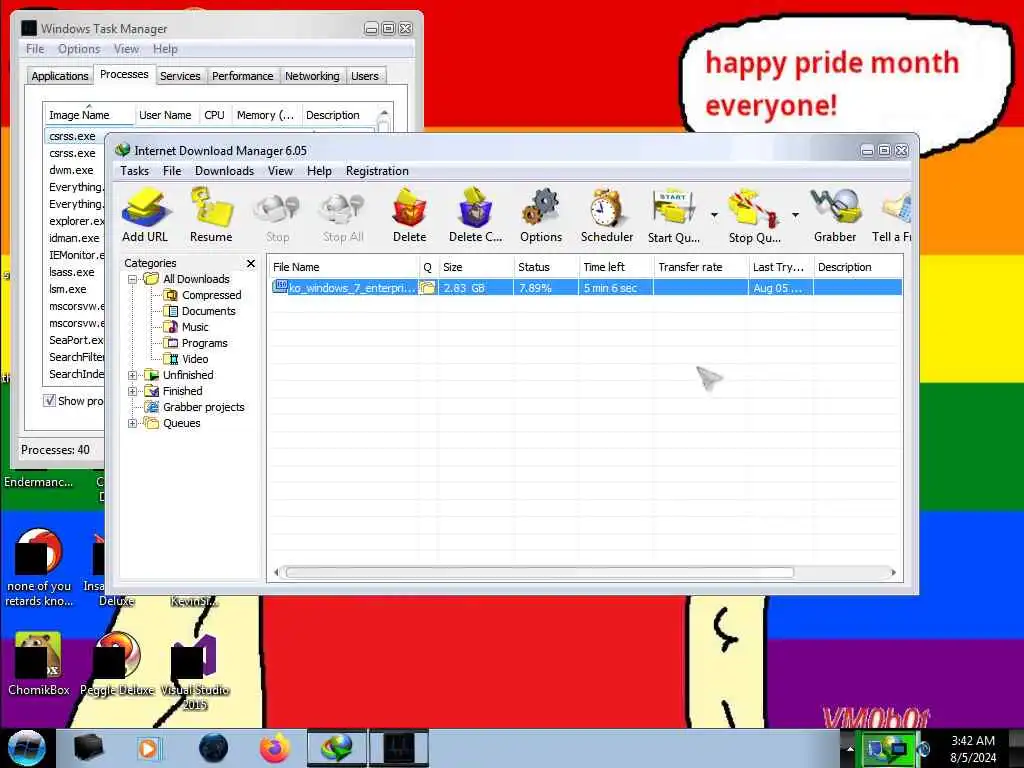This screenshot has height=768, width=1024.
Task: Open the Start Queue dropdown arrow
Action: pyautogui.click(x=714, y=215)
